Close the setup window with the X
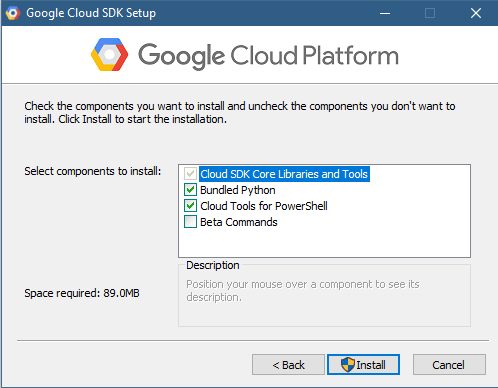The image size is (498, 388). click(x=476, y=13)
